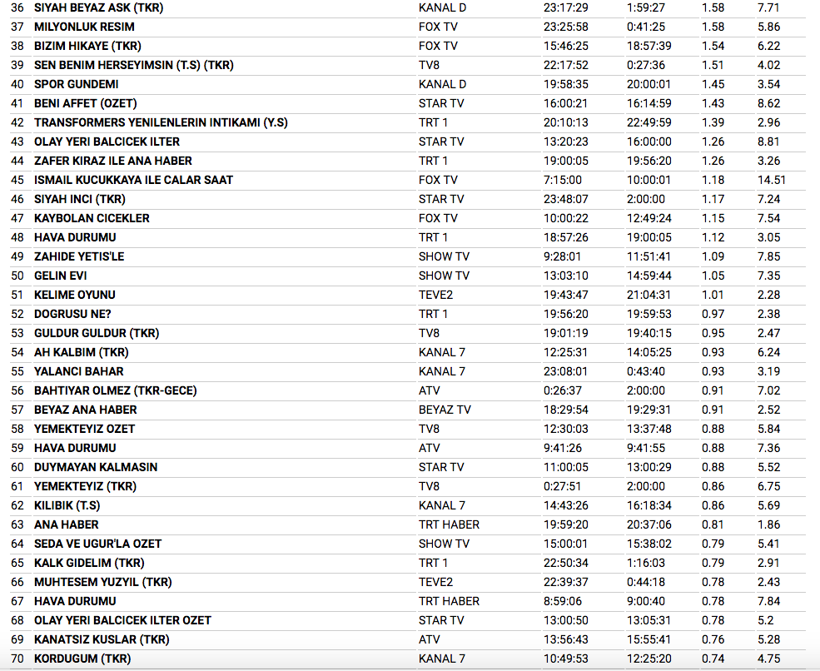
Task: Select the ANA HABER title in row 63
Action: (x=66, y=524)
